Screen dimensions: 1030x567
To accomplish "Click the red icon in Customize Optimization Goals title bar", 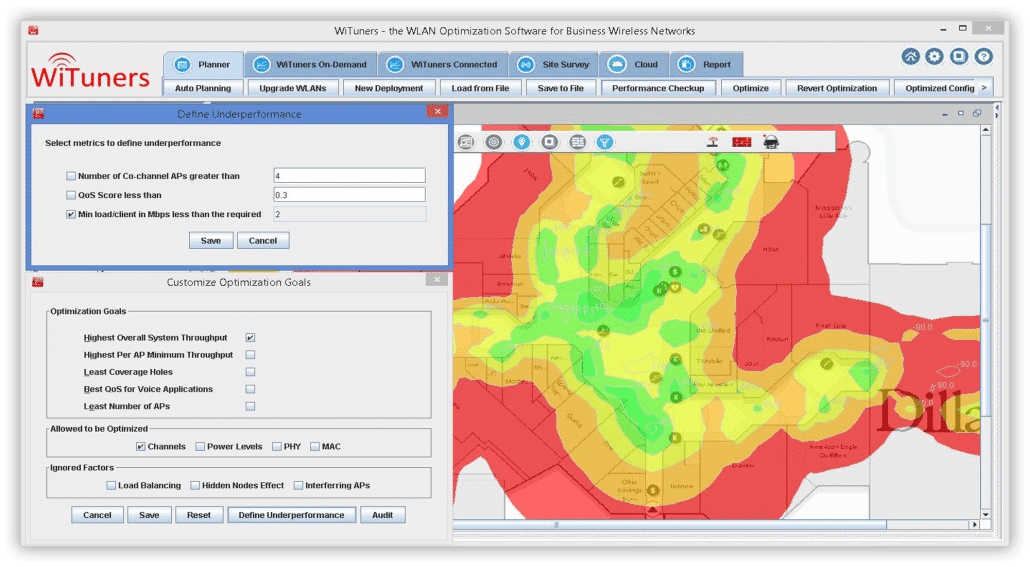I will tap(38, 283).
